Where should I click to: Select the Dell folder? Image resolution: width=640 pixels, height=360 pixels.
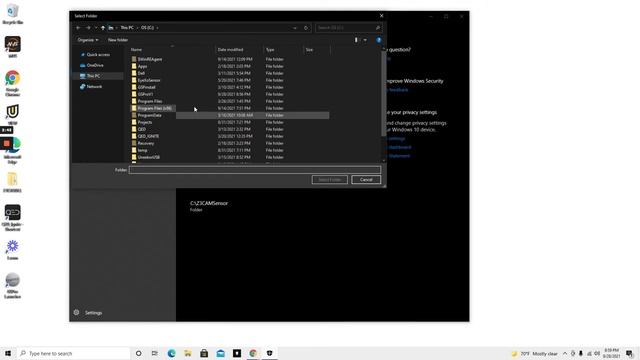tap(141, 73)
